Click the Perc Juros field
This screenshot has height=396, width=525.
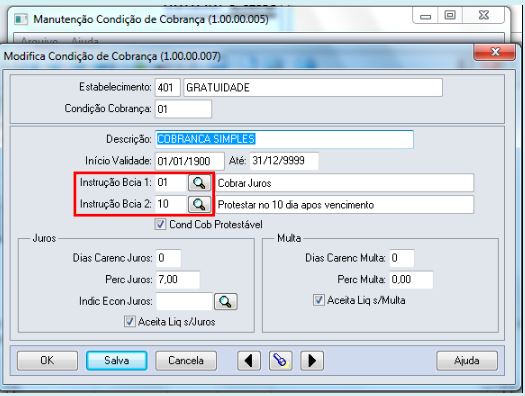pyautogui.click(x=177, y=280)
